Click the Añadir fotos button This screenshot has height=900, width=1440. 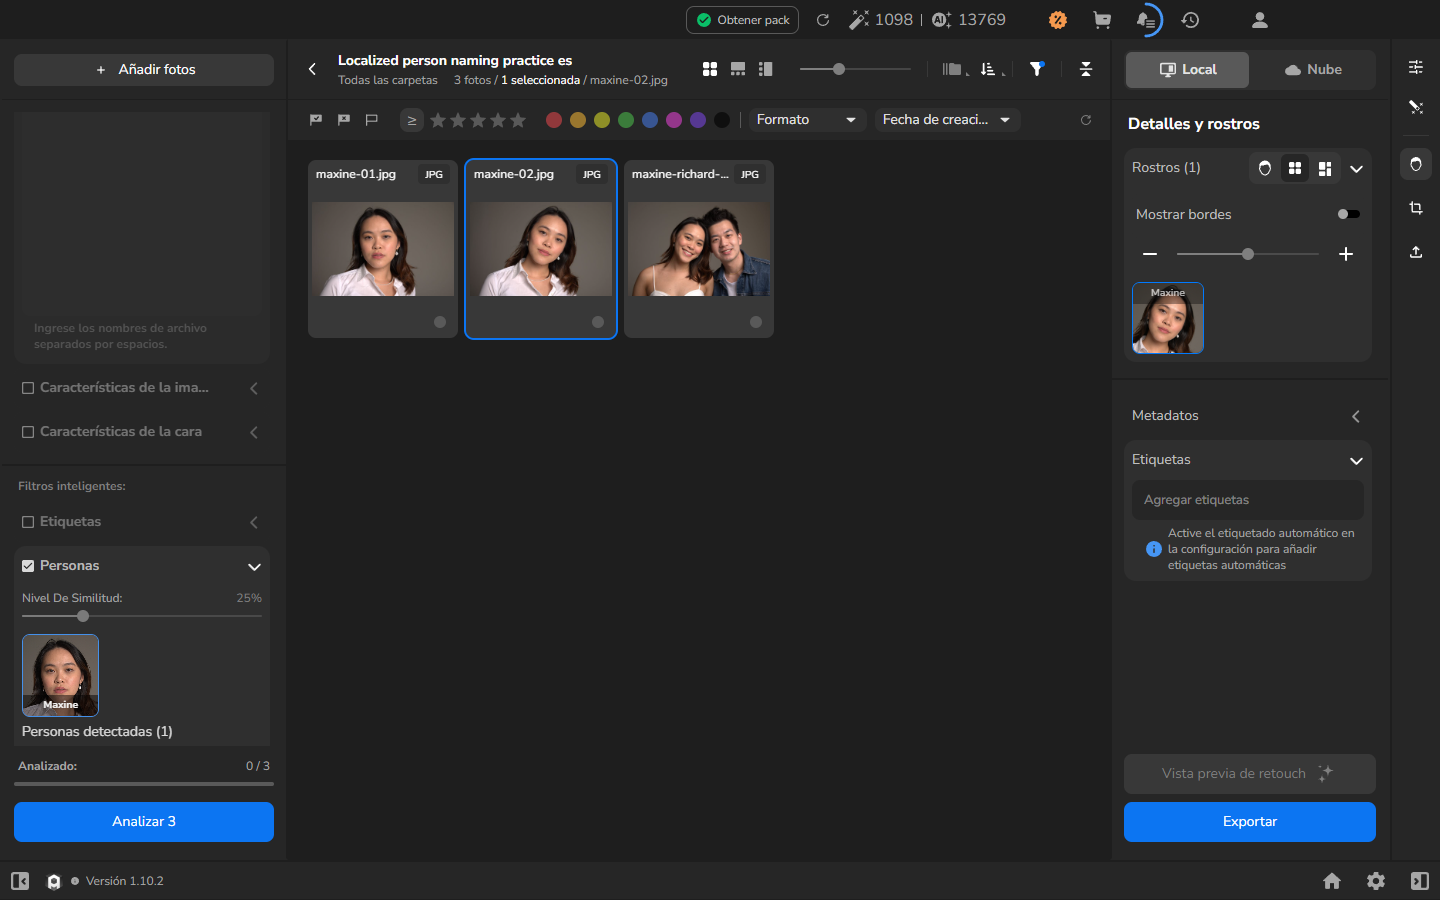[x=144, y=70]
